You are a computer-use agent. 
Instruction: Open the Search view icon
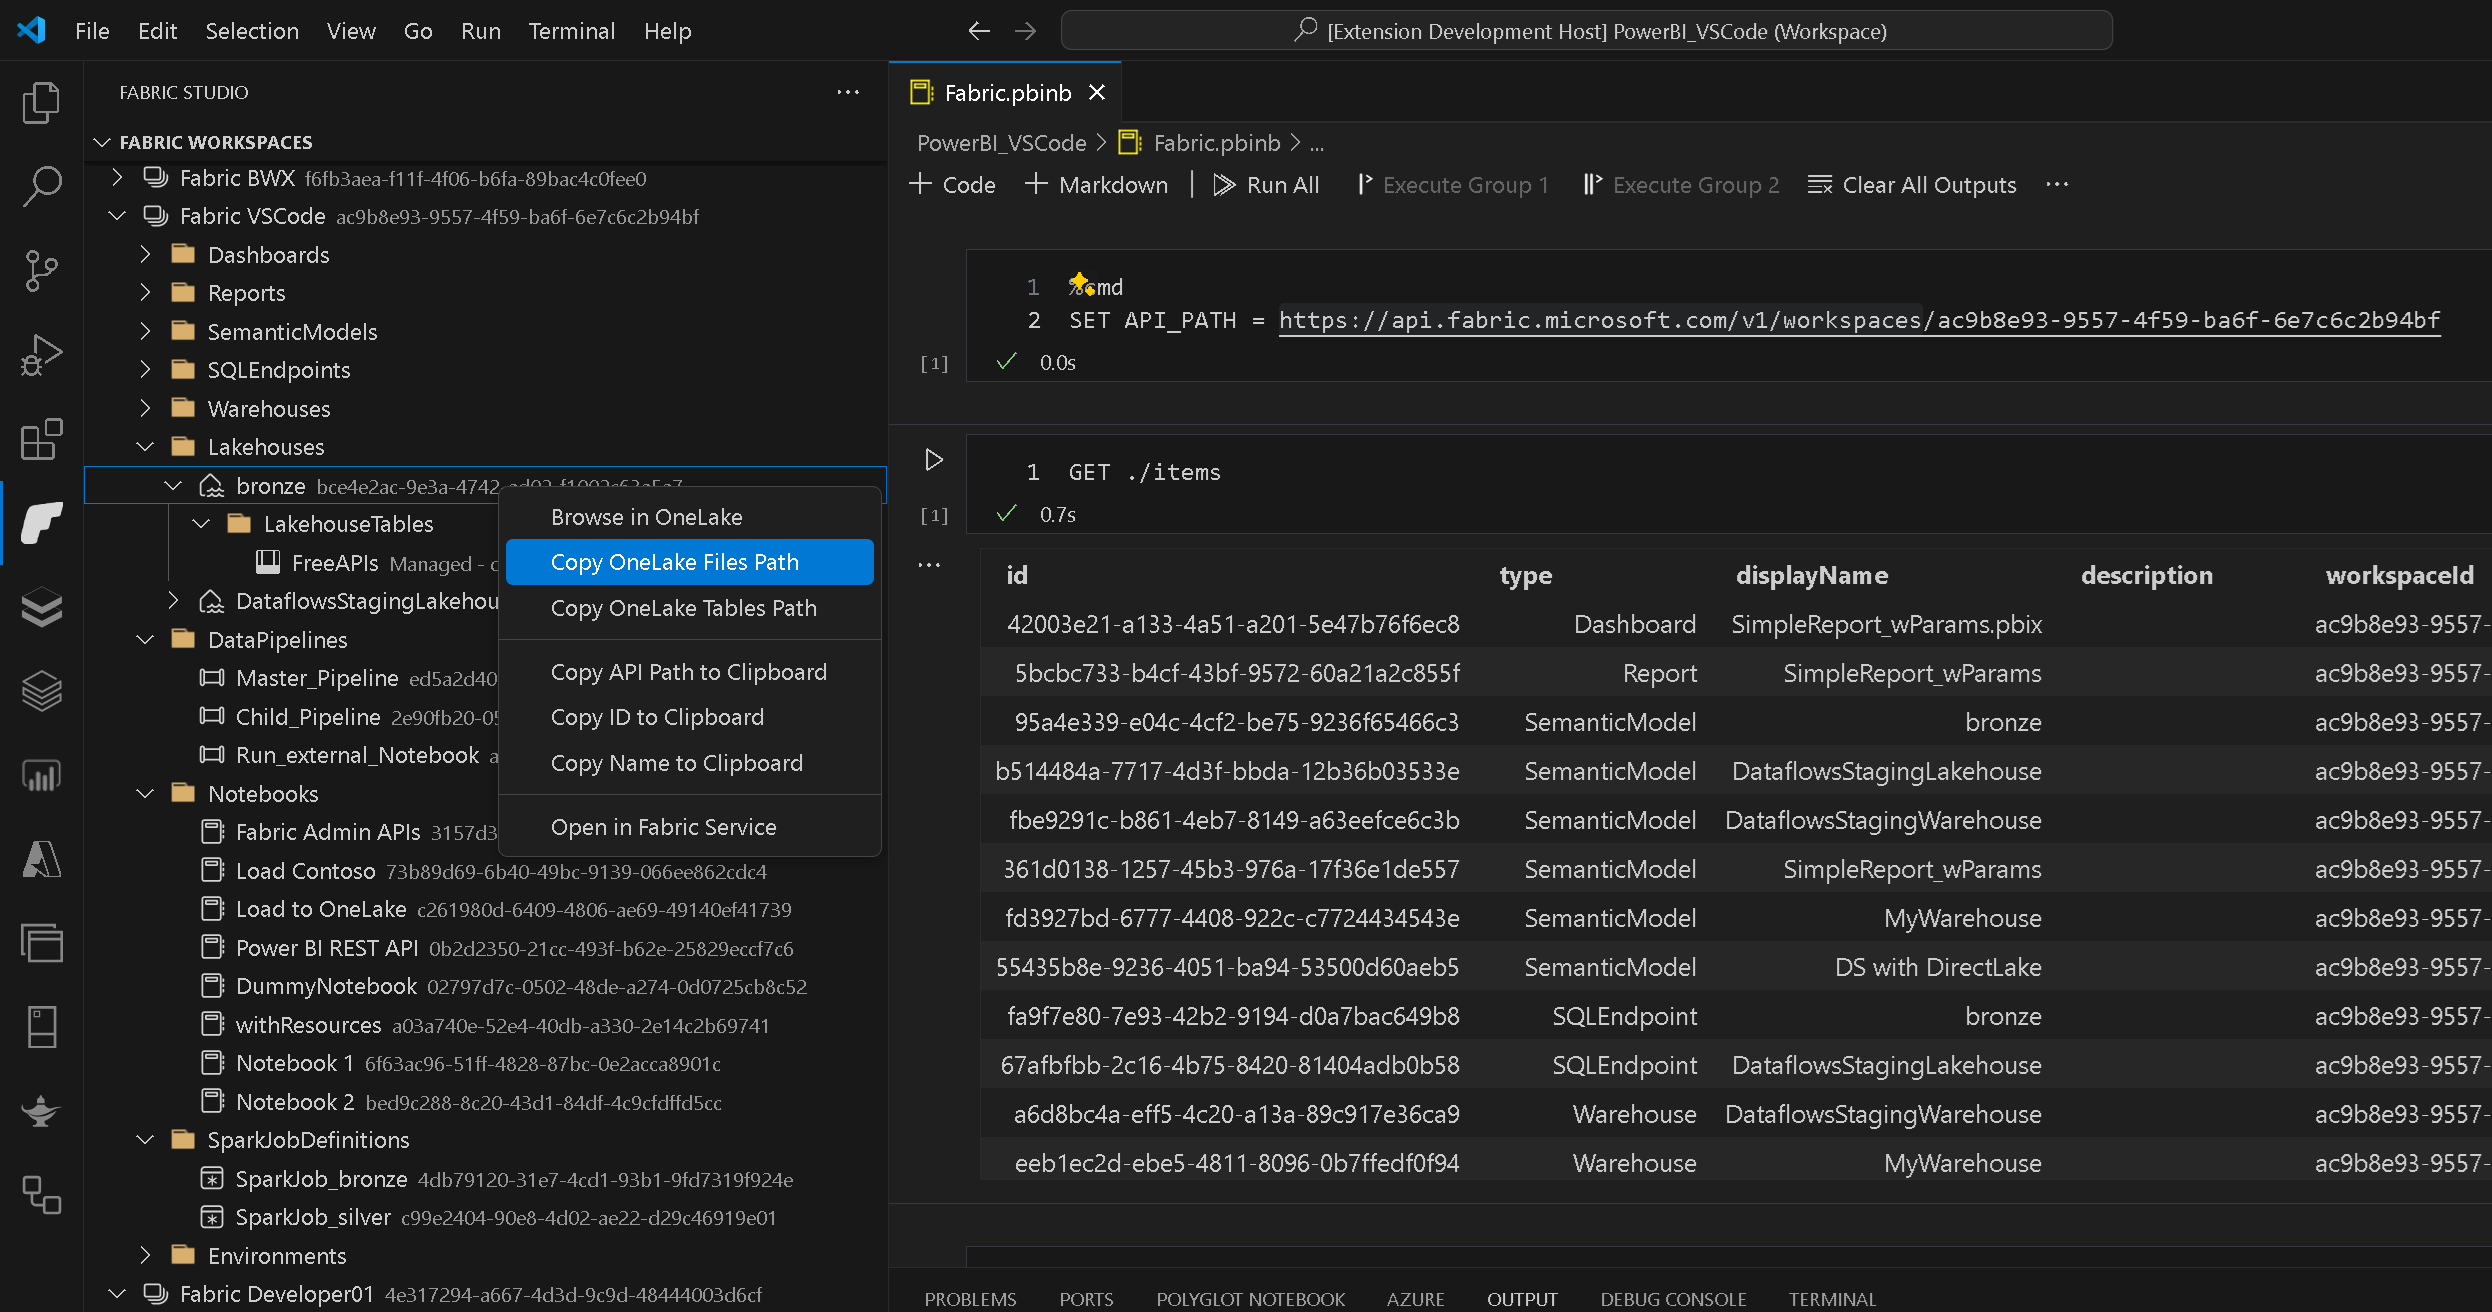coord(41,186)
